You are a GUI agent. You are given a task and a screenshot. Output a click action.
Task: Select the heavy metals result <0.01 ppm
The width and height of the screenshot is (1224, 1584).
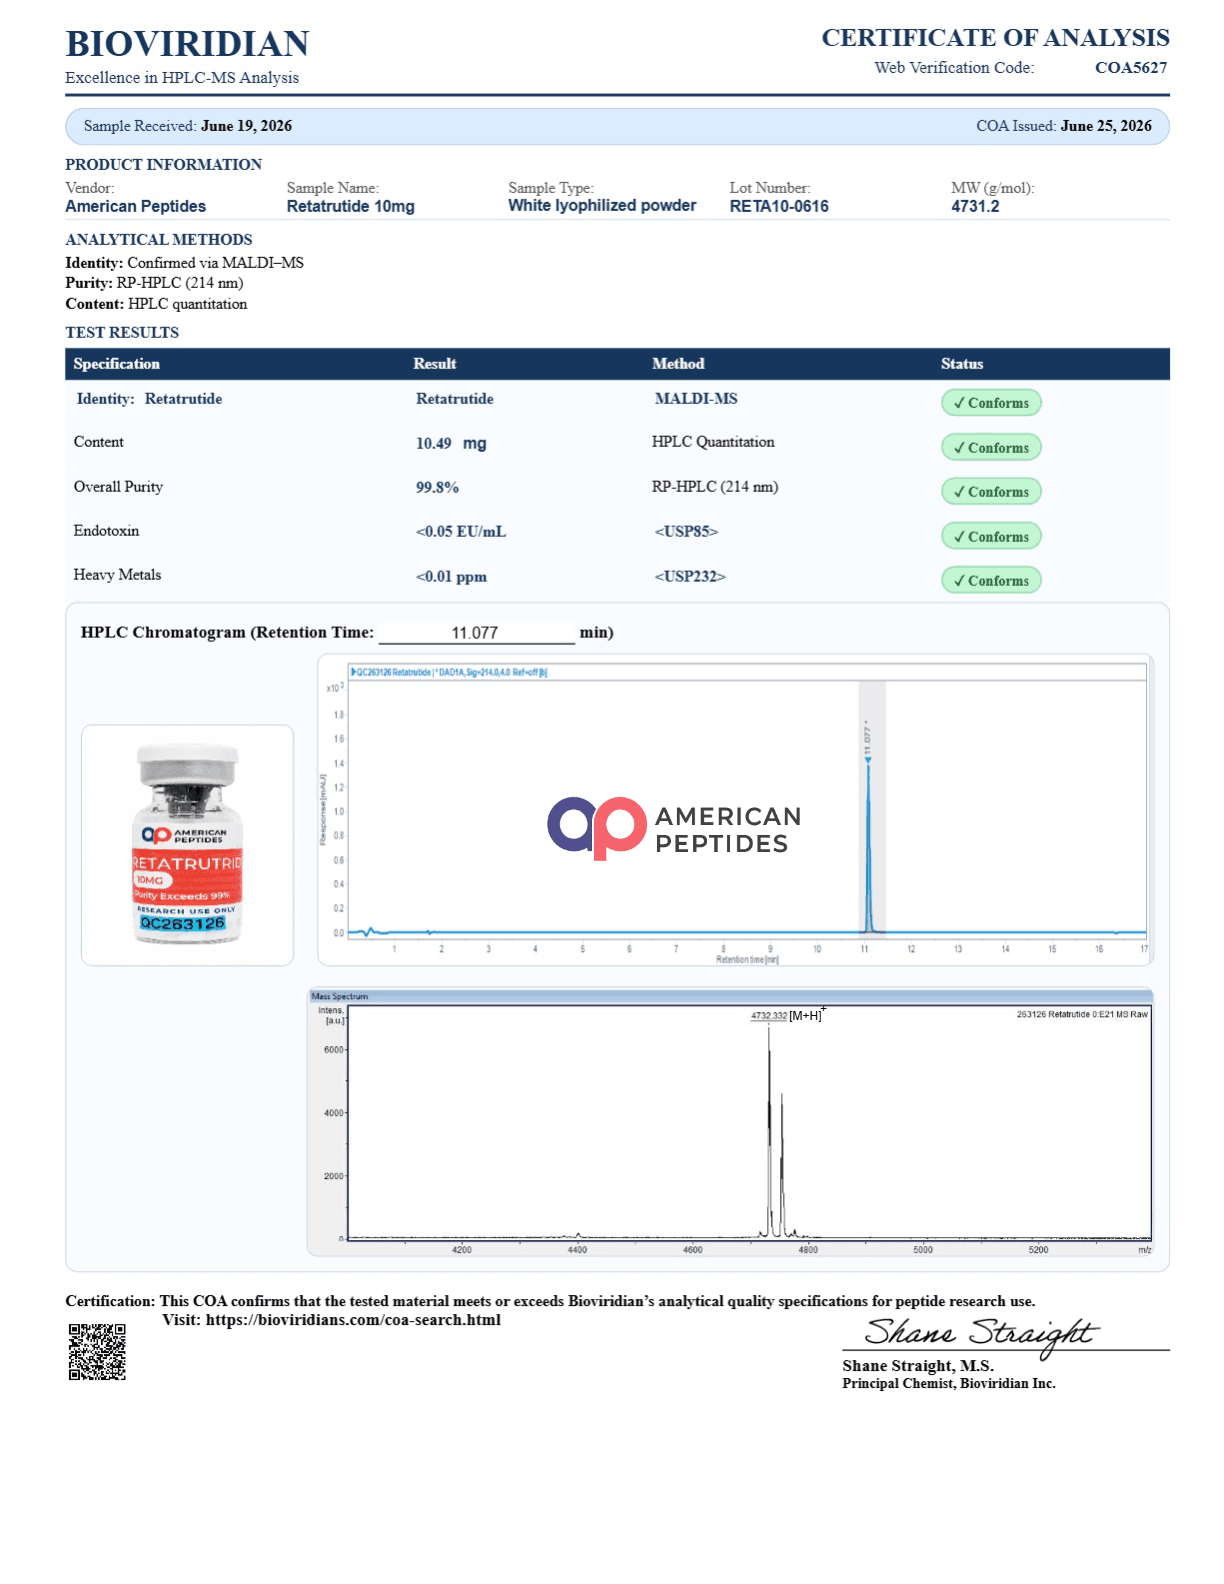[x=451, y=577]
